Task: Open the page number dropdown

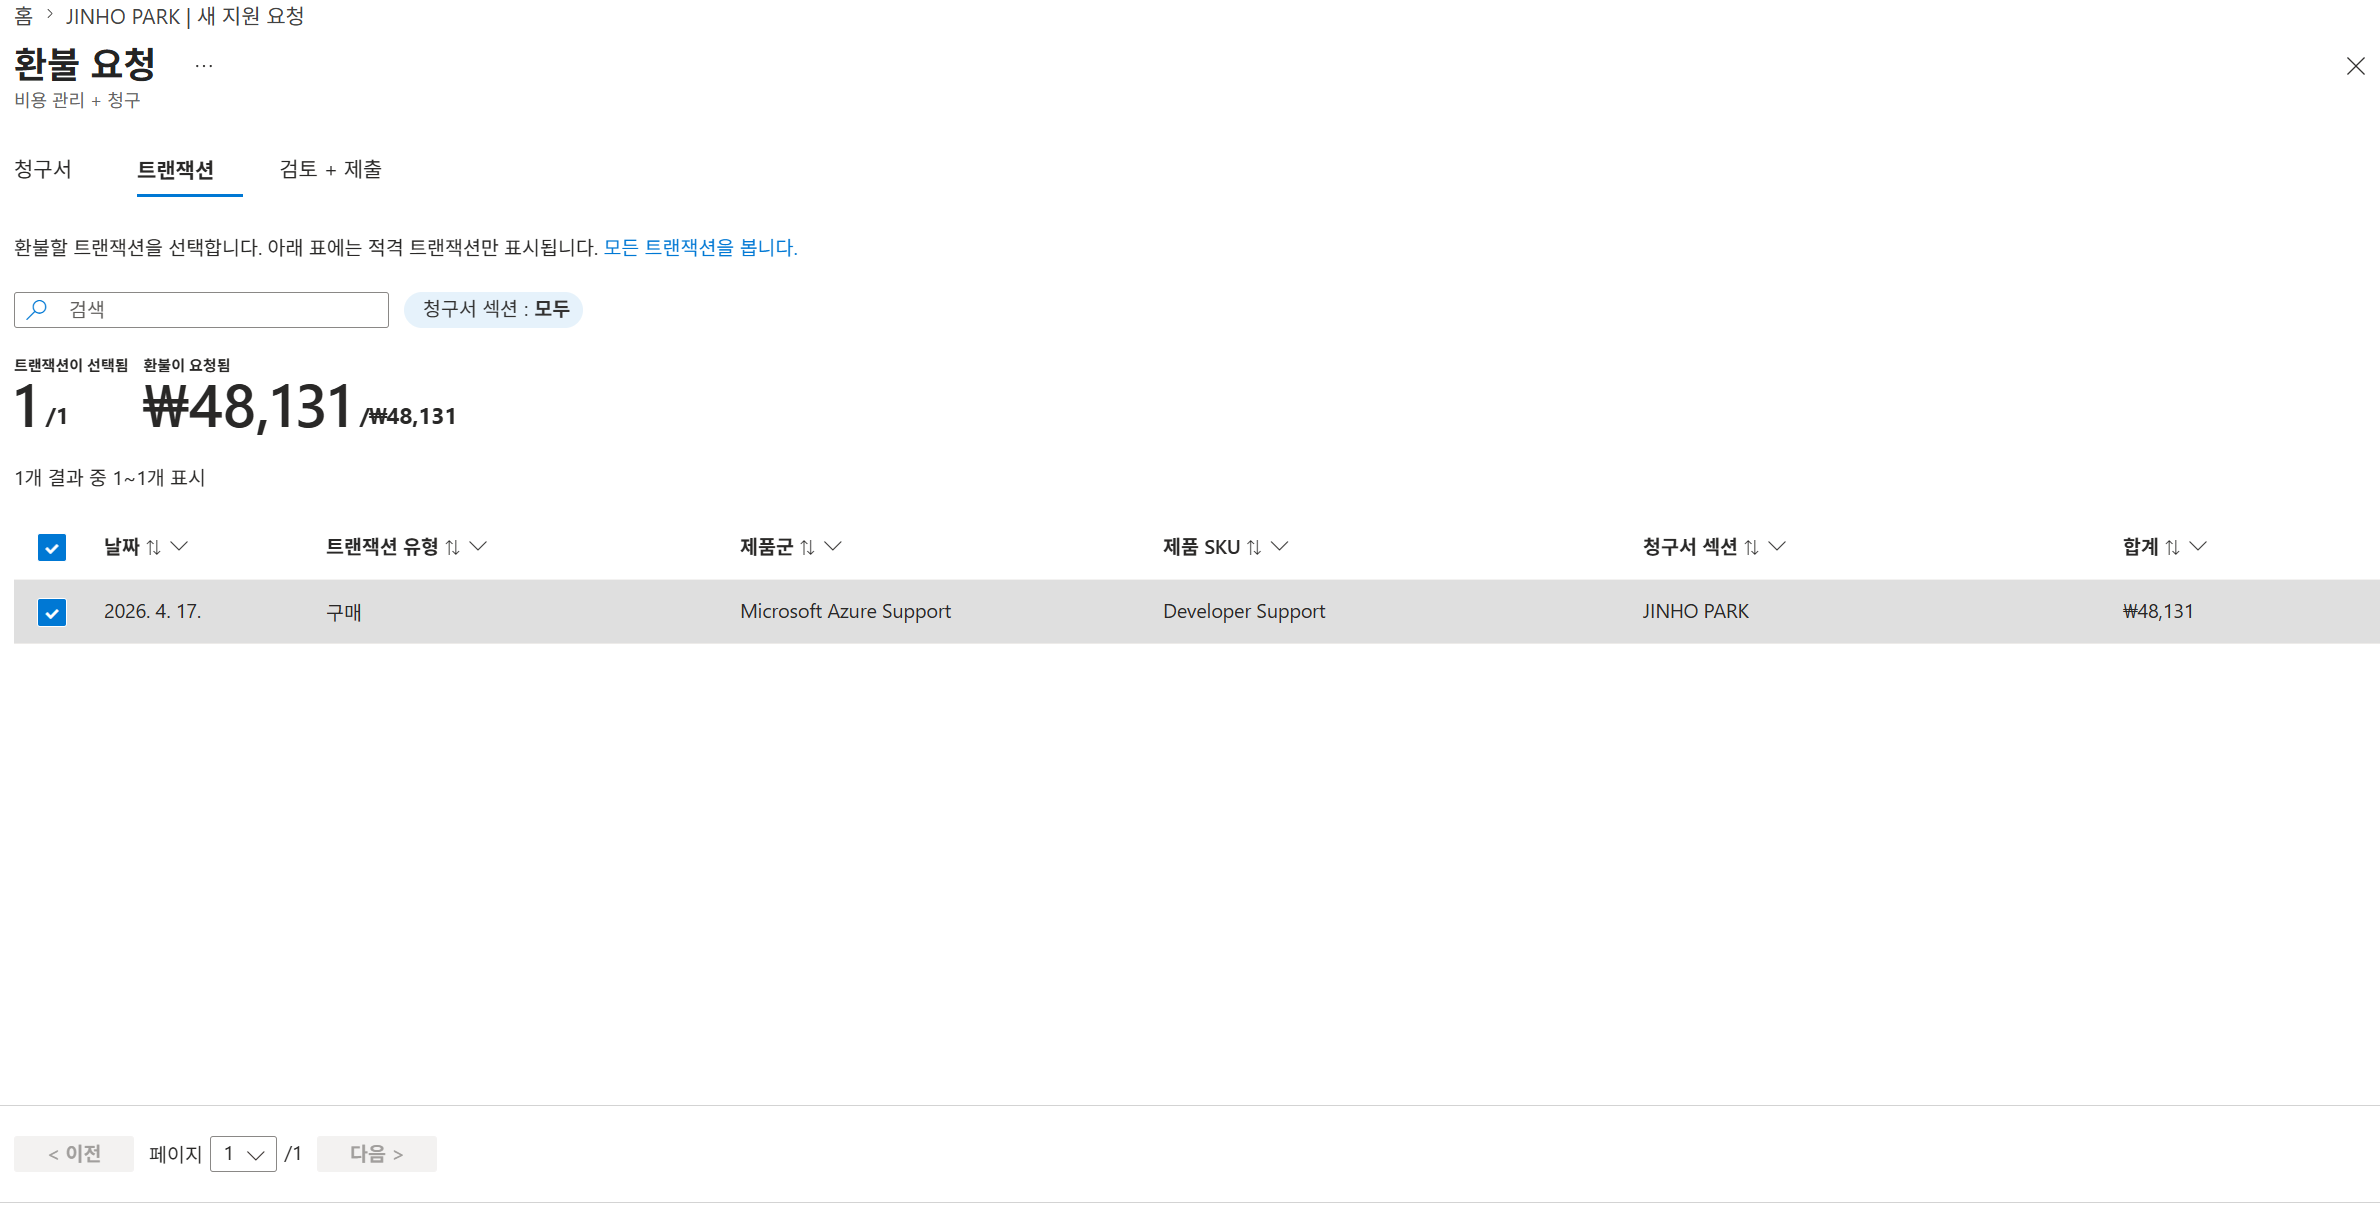Action: coord(243,1154)
